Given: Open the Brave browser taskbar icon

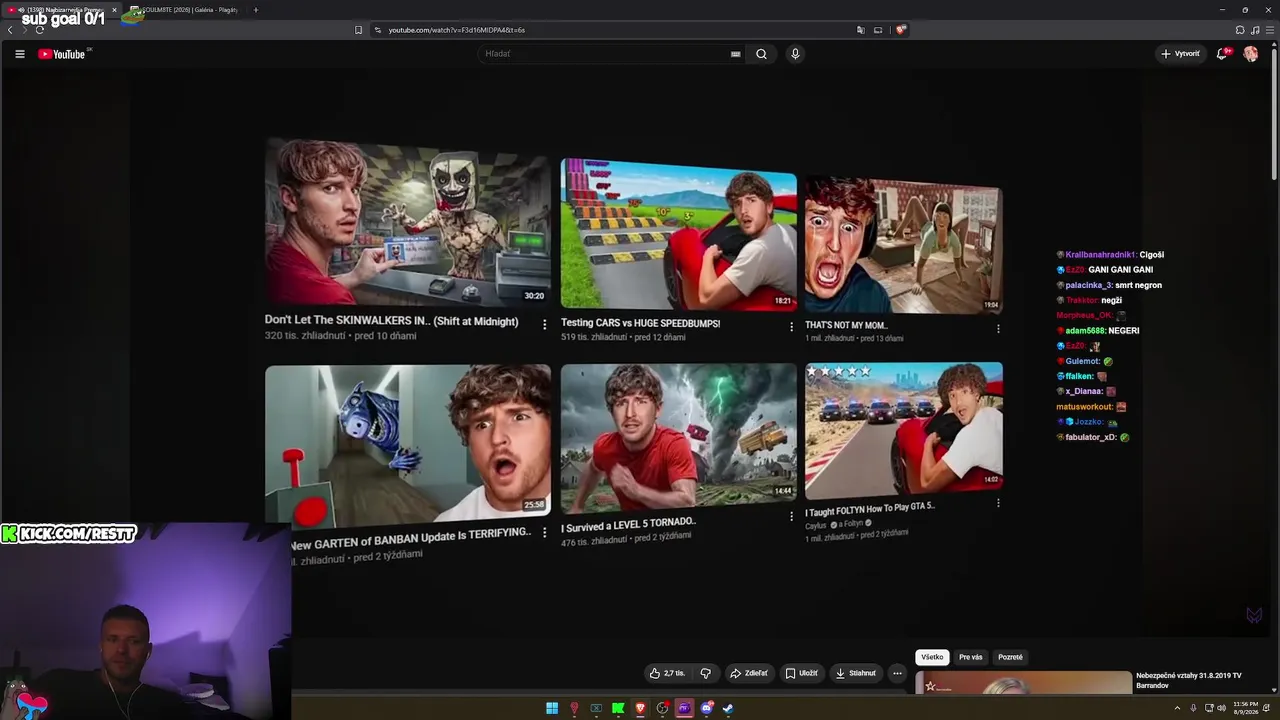Looking at the screenshot, I should pos(640,708).
